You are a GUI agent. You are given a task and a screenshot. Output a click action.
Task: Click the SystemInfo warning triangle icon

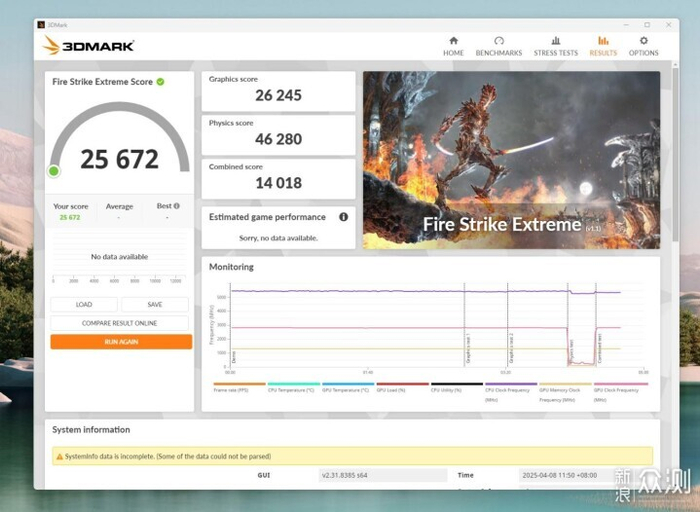pyautogui.click(x=59, y=457)
